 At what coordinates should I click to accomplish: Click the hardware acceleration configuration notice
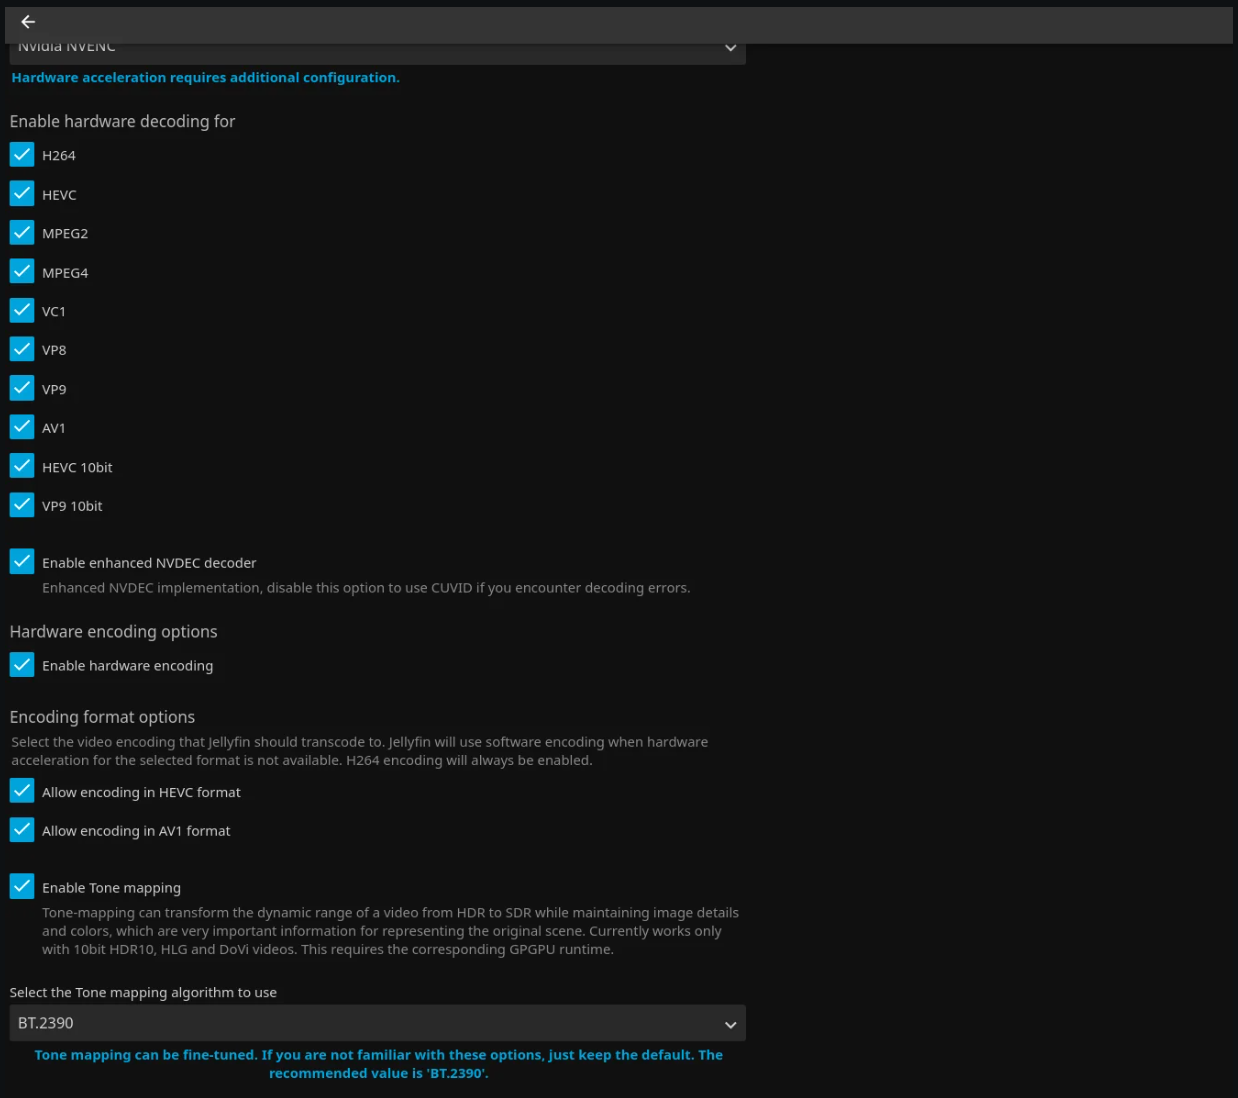tap(205, 78)
